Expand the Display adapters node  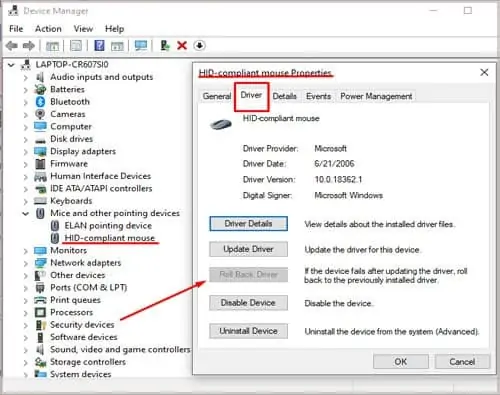(26, 152)
